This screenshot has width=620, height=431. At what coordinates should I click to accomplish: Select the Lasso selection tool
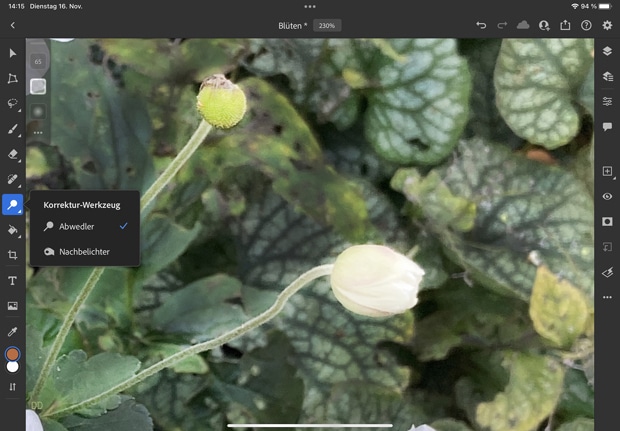[13, 103]
